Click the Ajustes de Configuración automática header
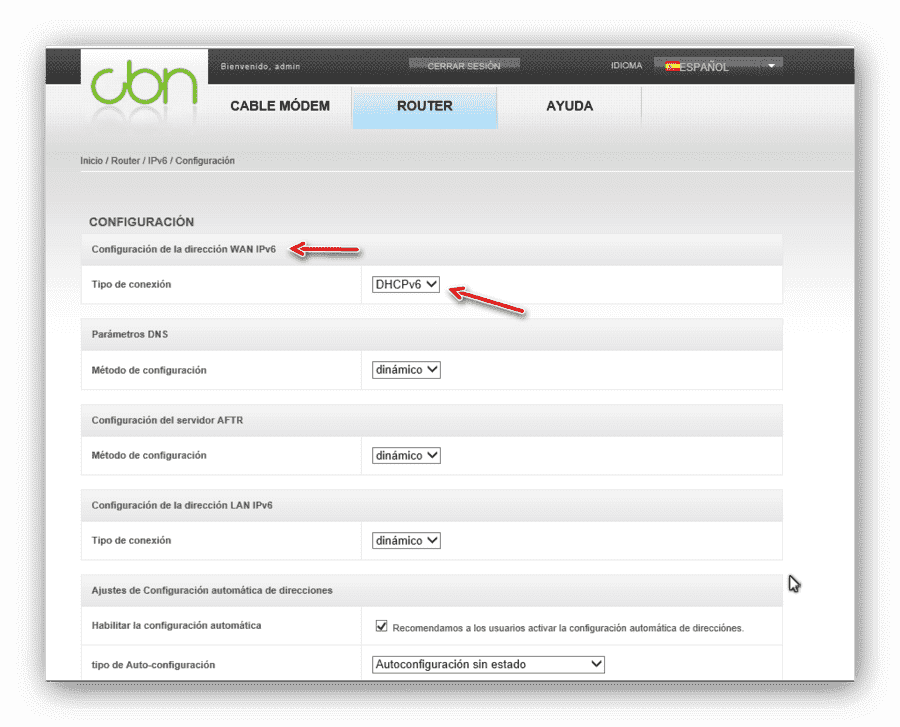Image resolution: width=900 pixels, height=727 pixels. (x=212, y=590)
